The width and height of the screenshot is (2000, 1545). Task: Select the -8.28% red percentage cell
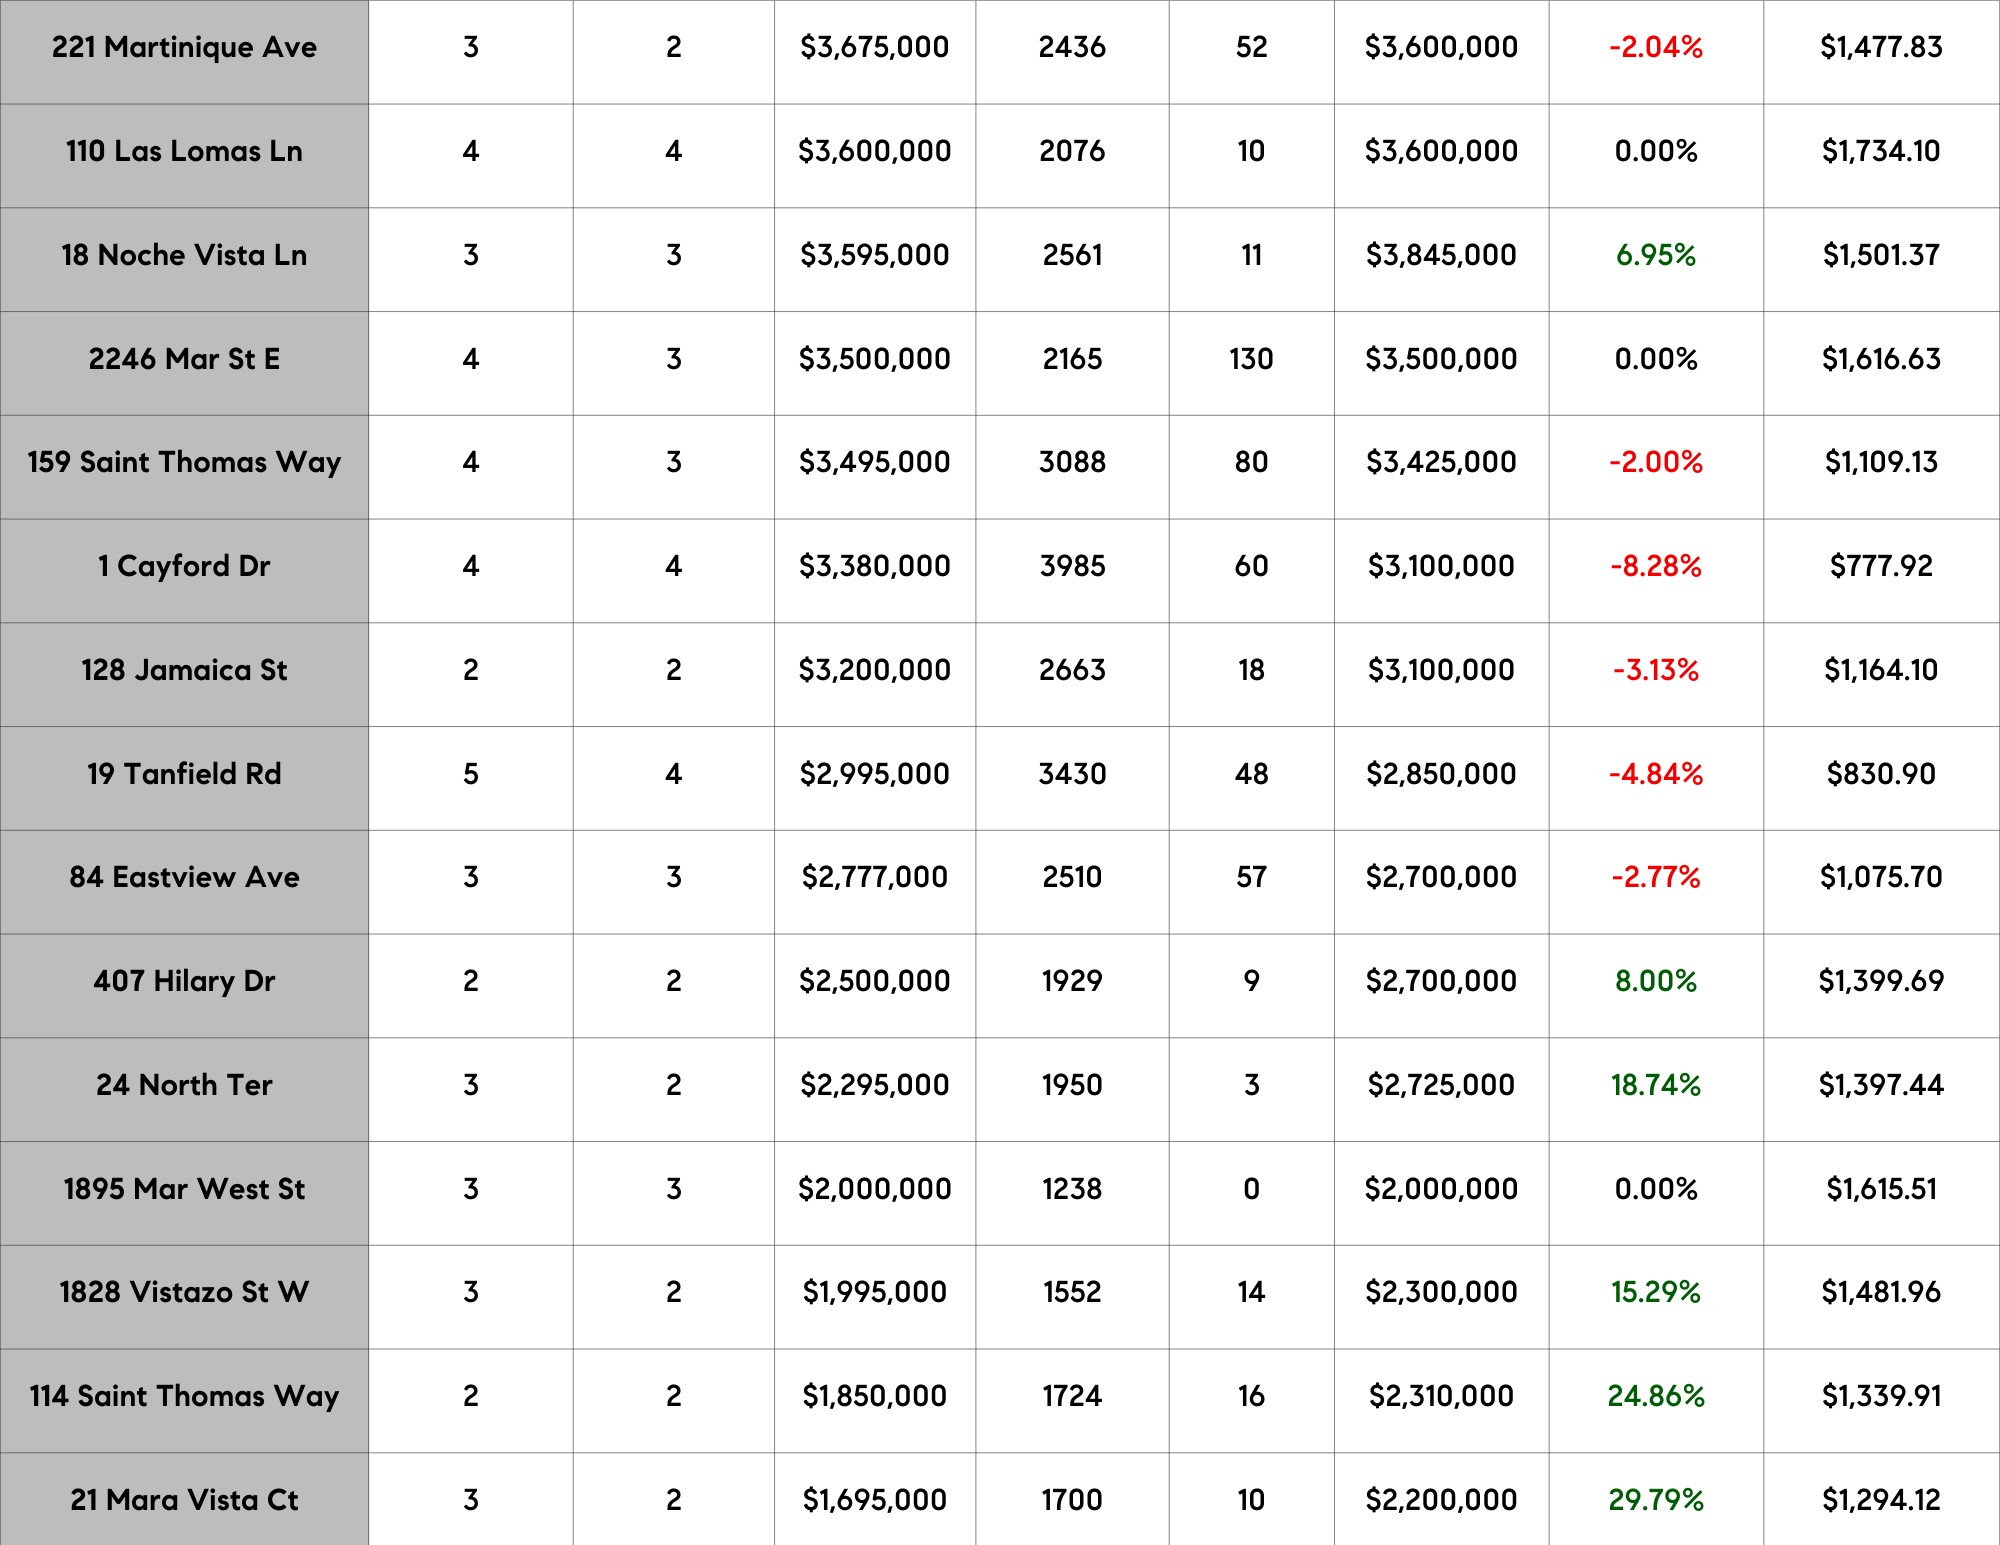(1655, 566)
